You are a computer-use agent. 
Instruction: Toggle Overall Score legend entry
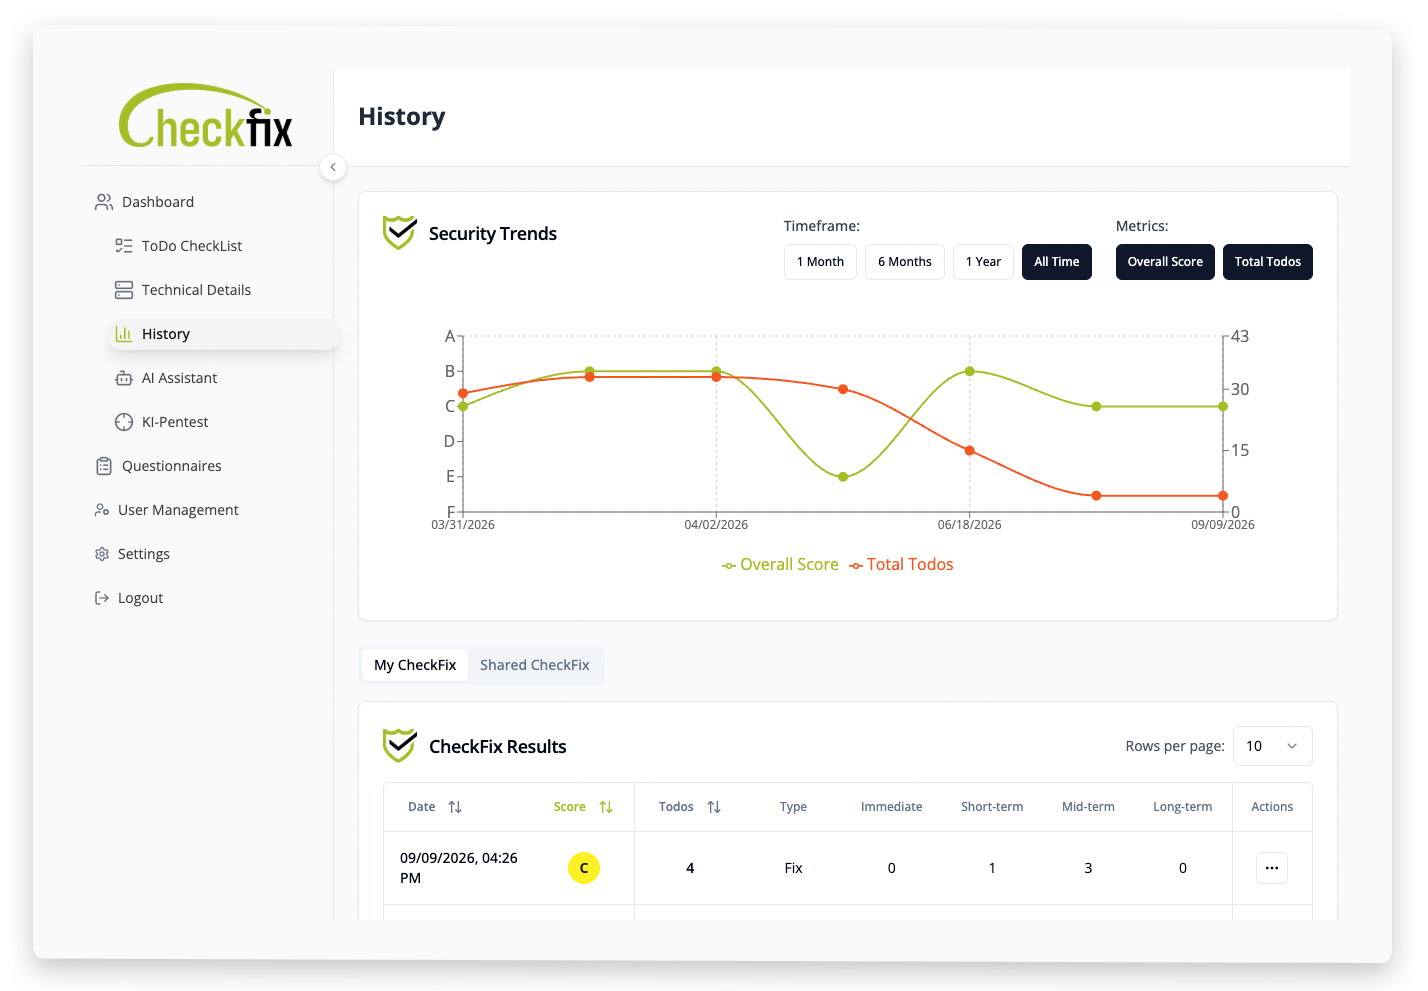click(x=780, y=565)
